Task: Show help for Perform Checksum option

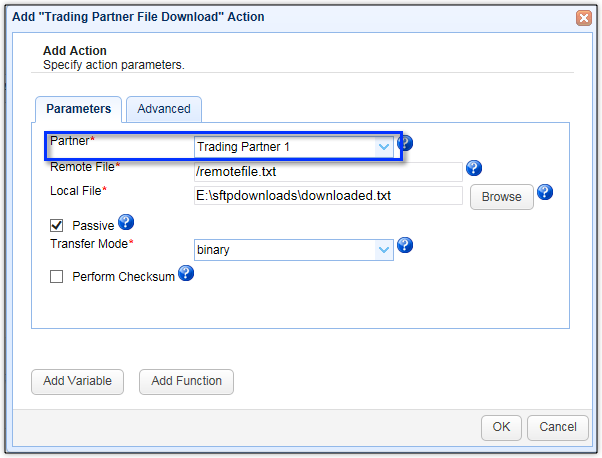Action: coord(185,273)
